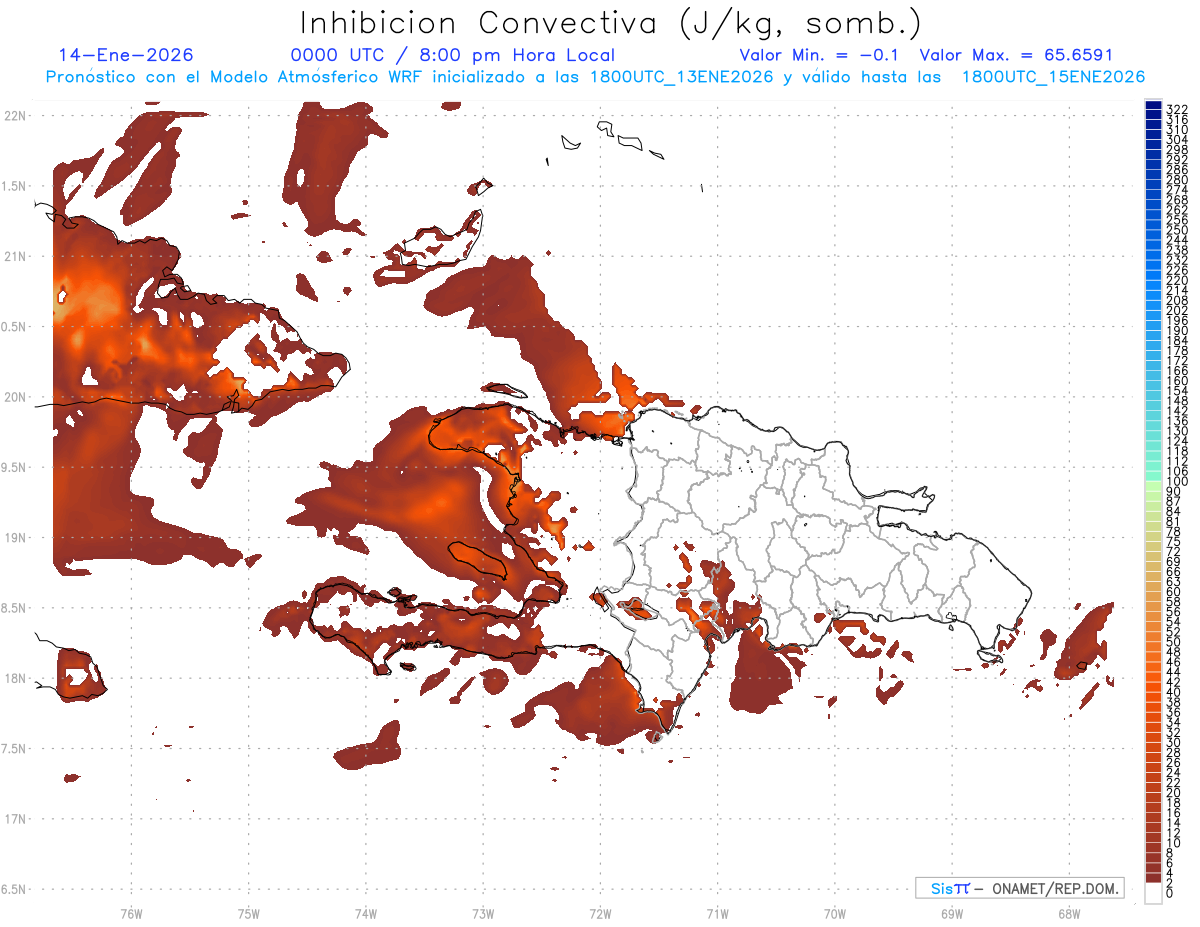Viewport: 1200px width, 927px height.
Task: Click the 'SisPI - ONAMET/REP.DOM.' credit box
Action: coord(1019,888)
